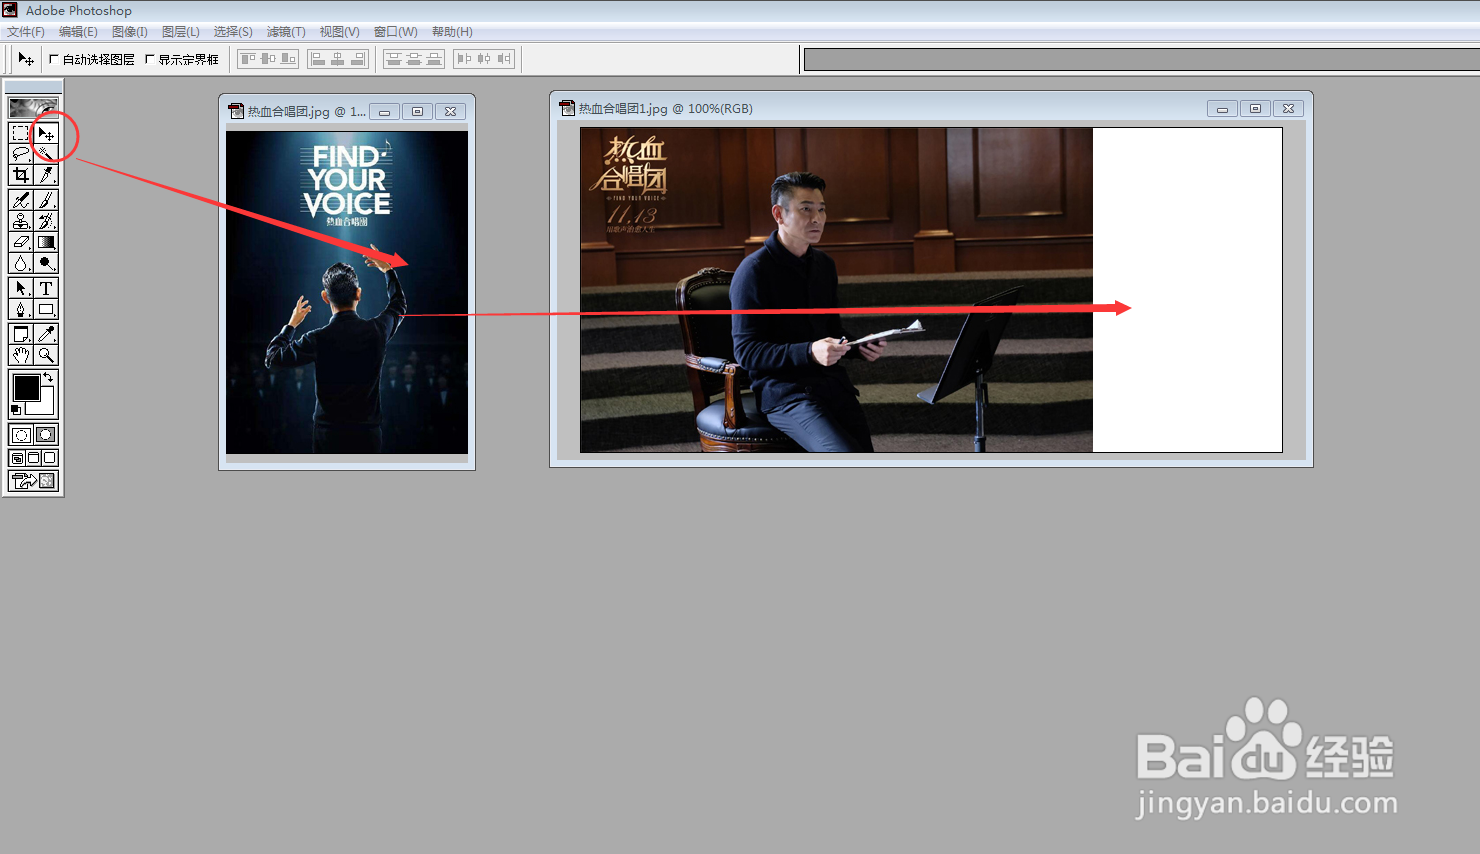Select the Move tool in the toolbox
This screenshot has width=1480, height=854.
pyautogui.click(x=46, y=133)
